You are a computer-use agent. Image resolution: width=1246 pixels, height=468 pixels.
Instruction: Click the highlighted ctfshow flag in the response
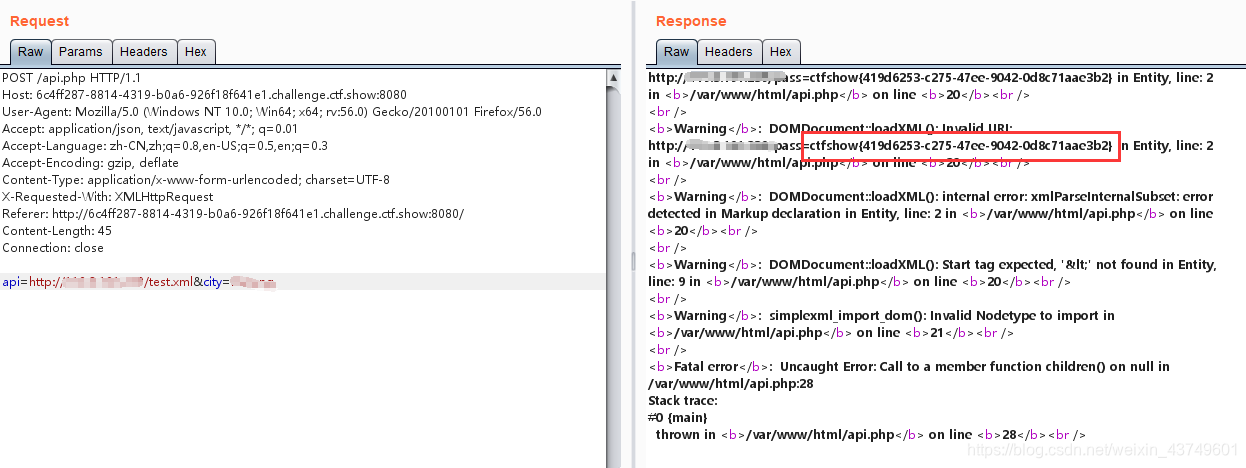[961, 146]
